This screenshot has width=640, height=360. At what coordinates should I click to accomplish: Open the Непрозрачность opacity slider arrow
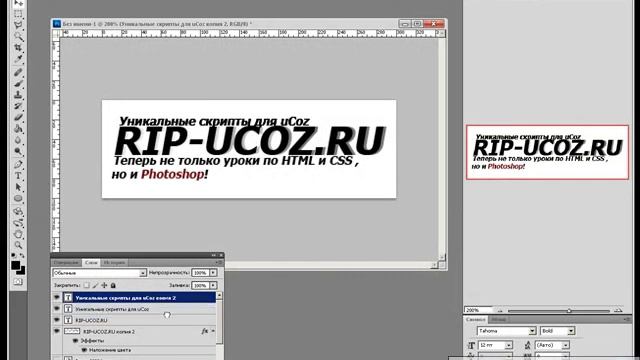[x=213, y=273]
